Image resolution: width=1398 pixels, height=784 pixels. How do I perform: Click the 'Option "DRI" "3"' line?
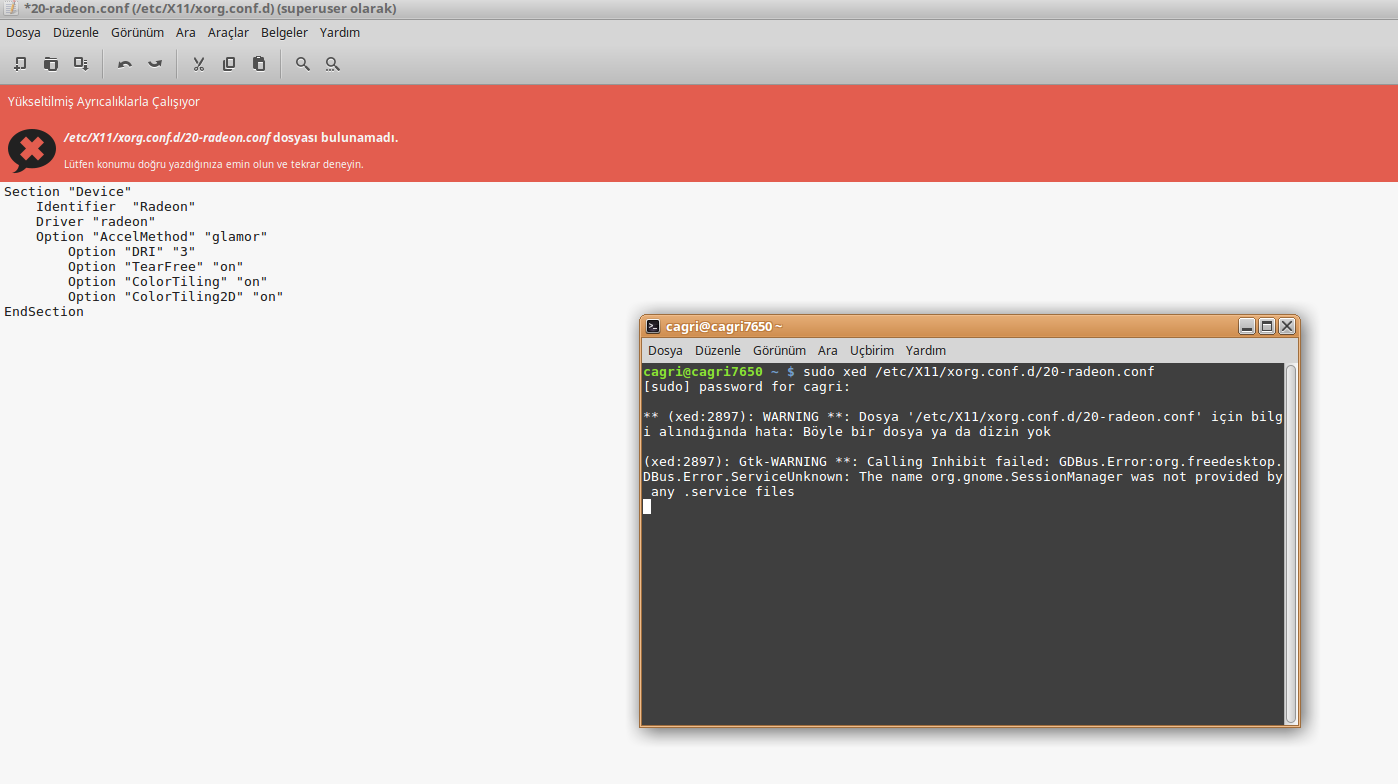[132, 251]
